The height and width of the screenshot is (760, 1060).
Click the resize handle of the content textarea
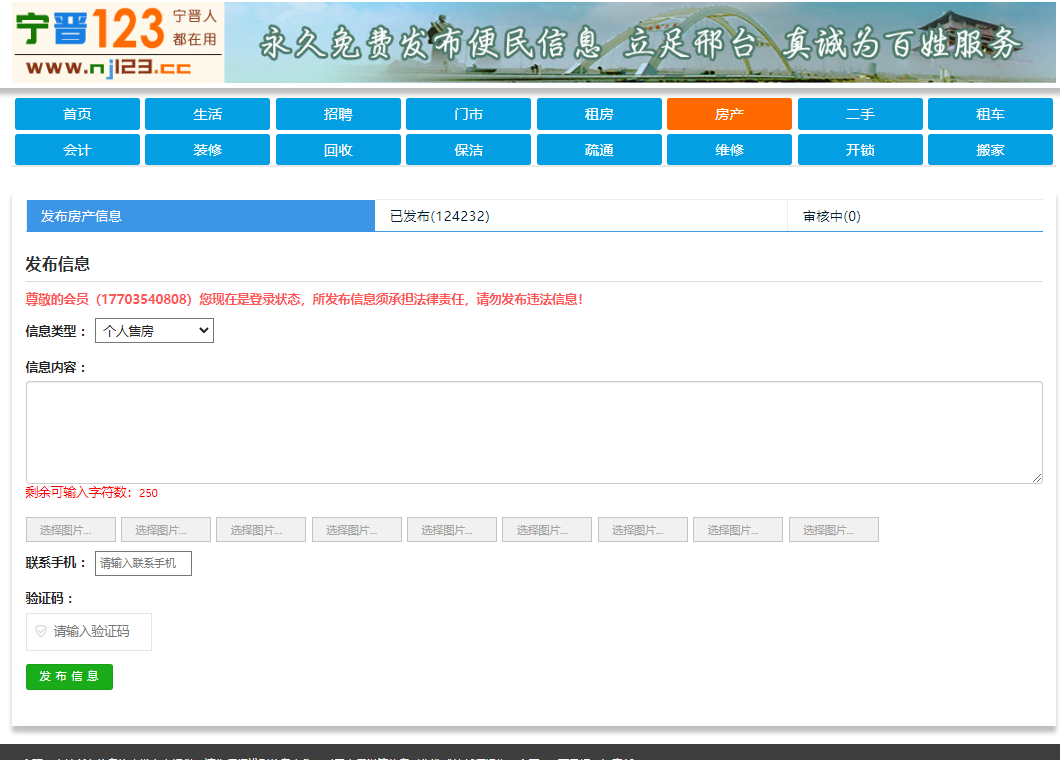pos(1037,479)
